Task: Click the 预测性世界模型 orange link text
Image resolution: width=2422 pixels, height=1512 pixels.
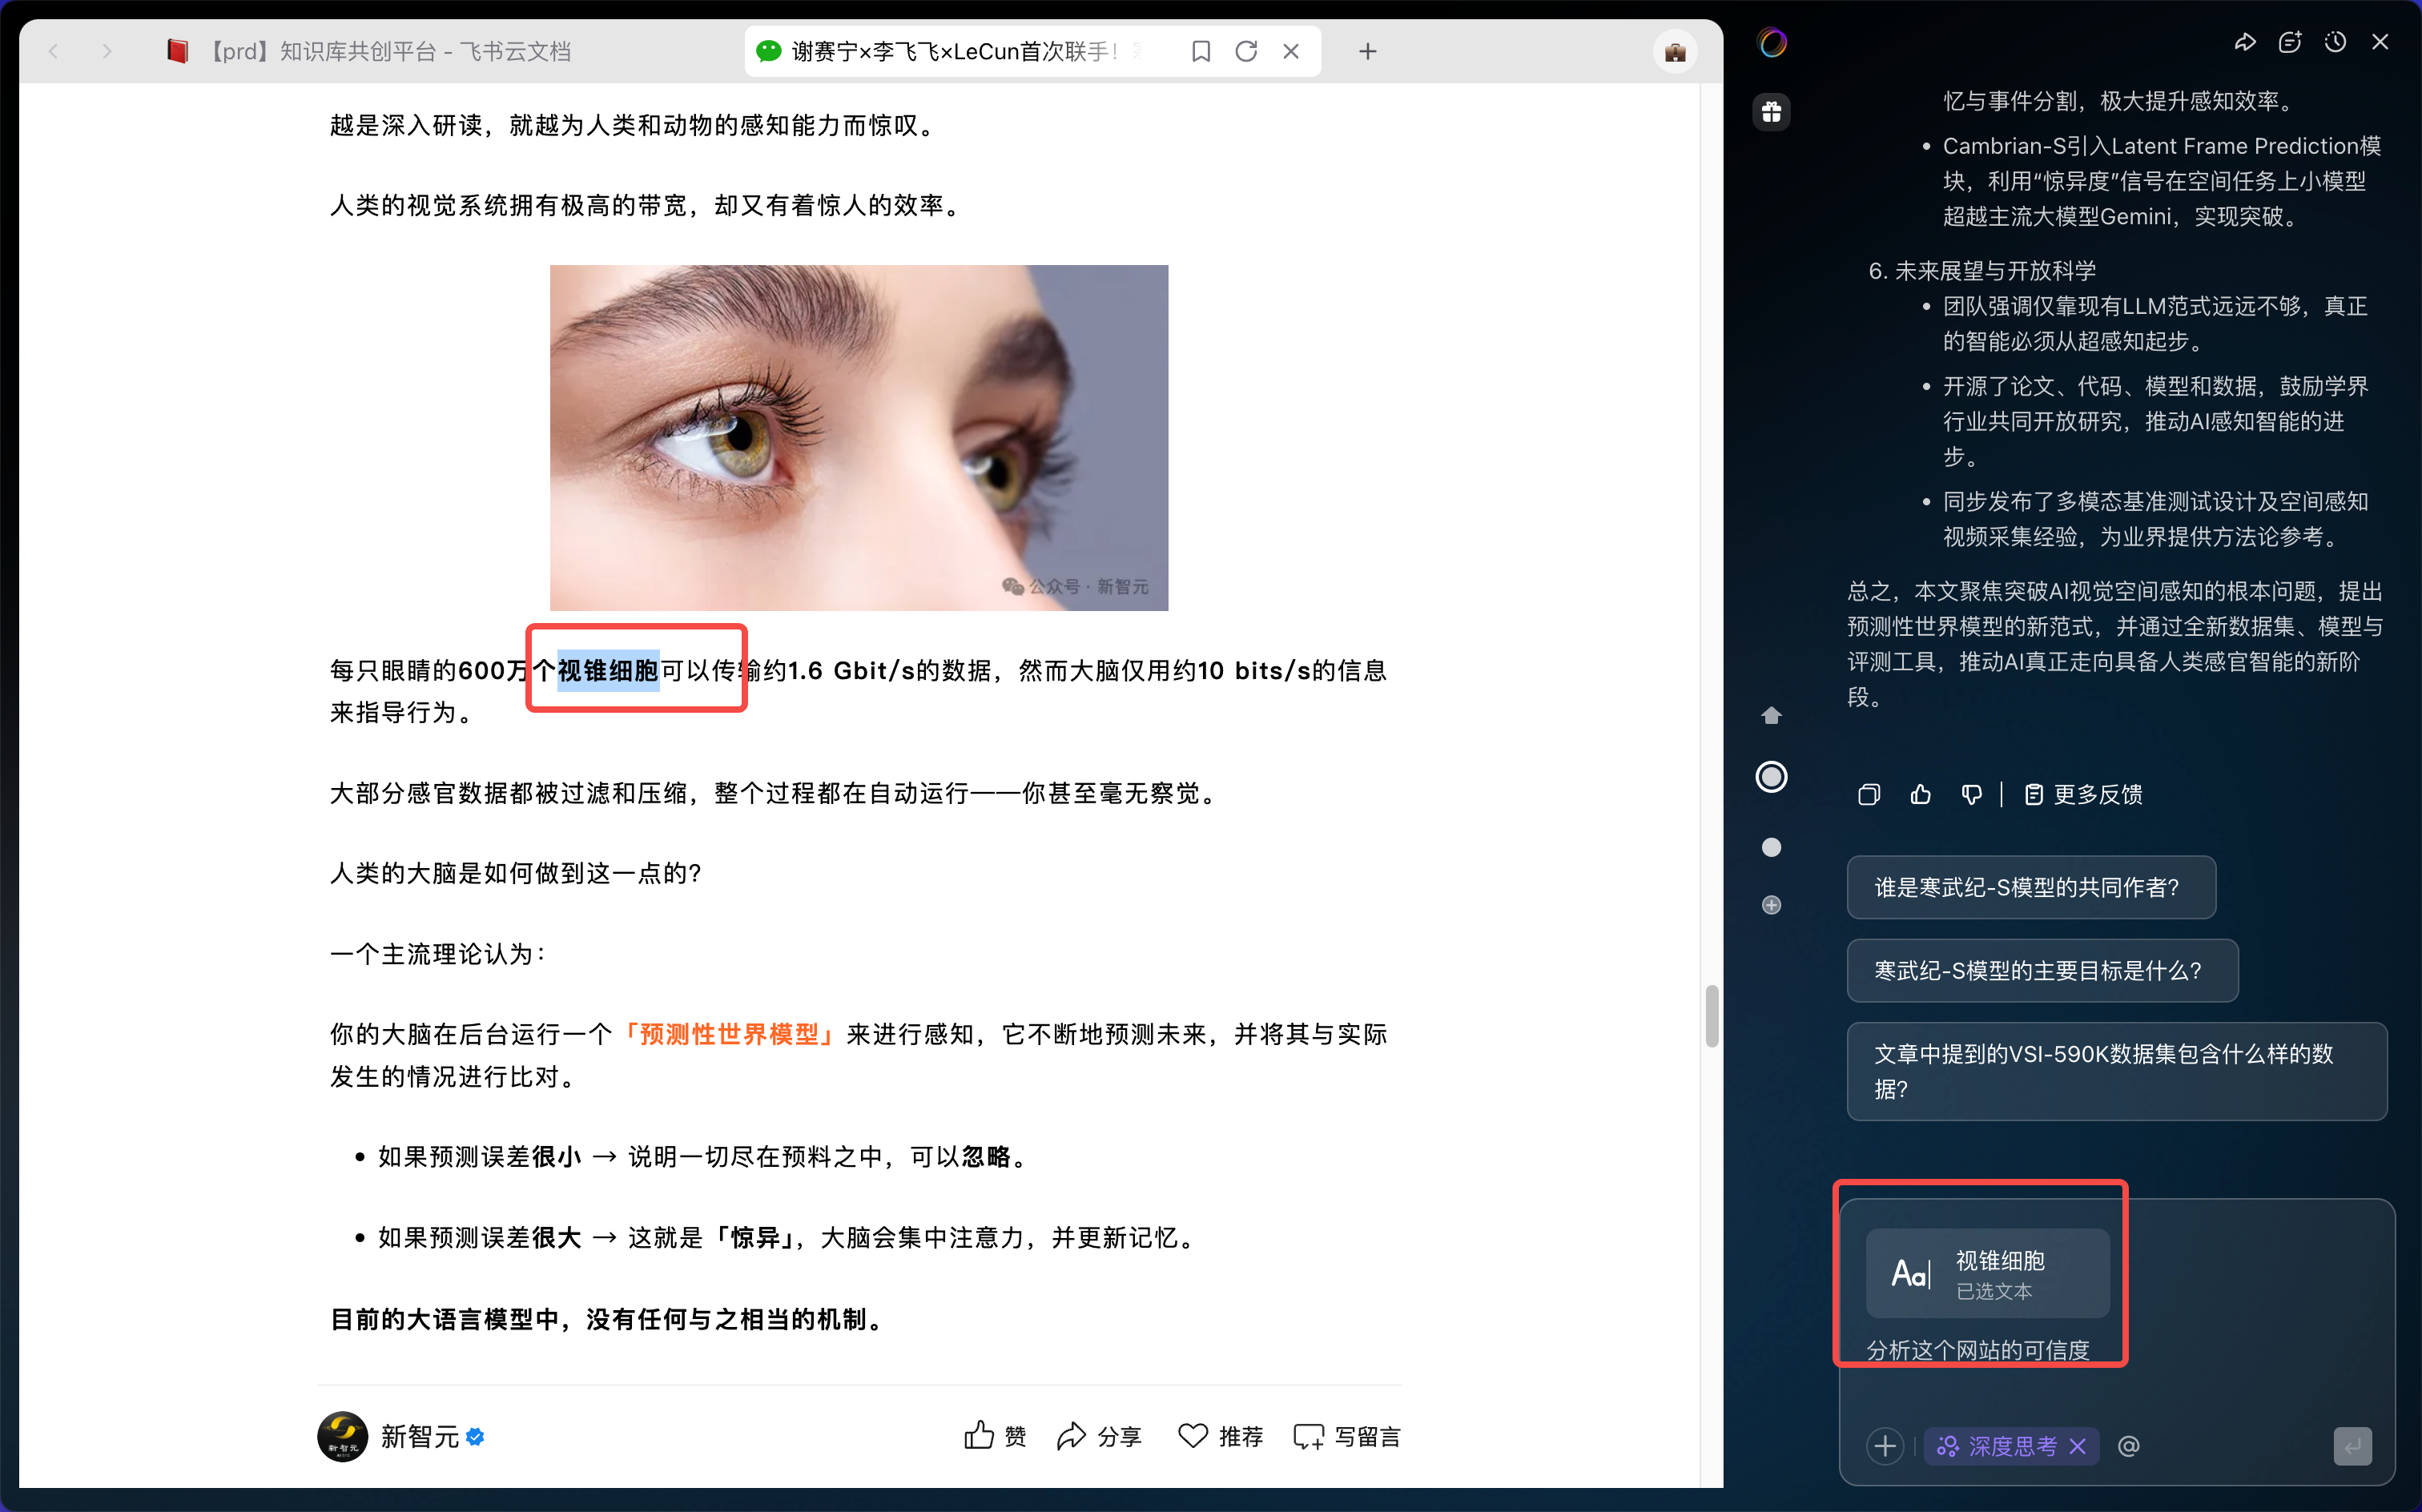Action: coord(729,1034)
